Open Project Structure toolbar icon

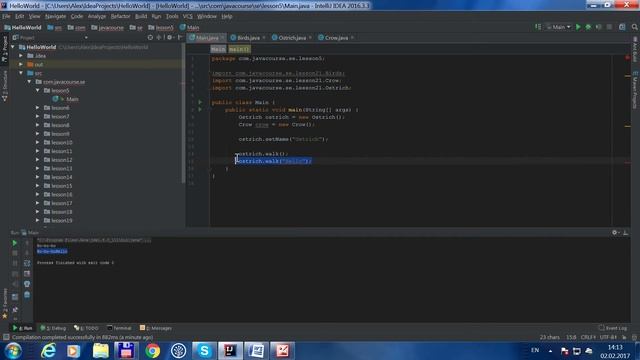pyautogui.click(x=622, y=27)
